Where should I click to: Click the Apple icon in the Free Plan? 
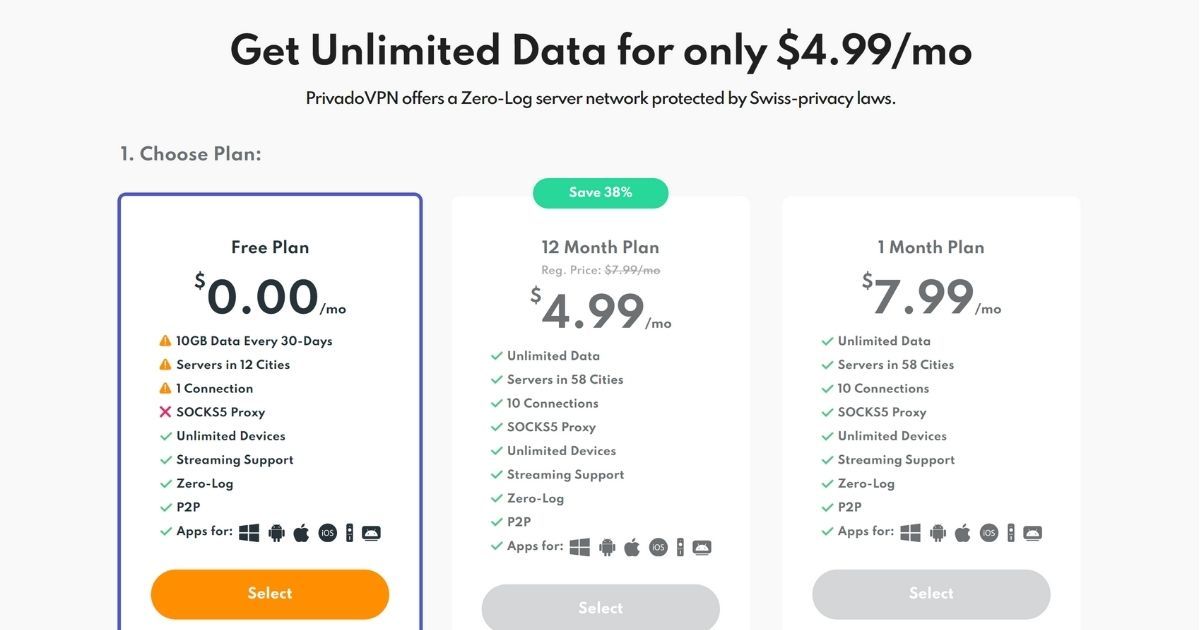301,532
